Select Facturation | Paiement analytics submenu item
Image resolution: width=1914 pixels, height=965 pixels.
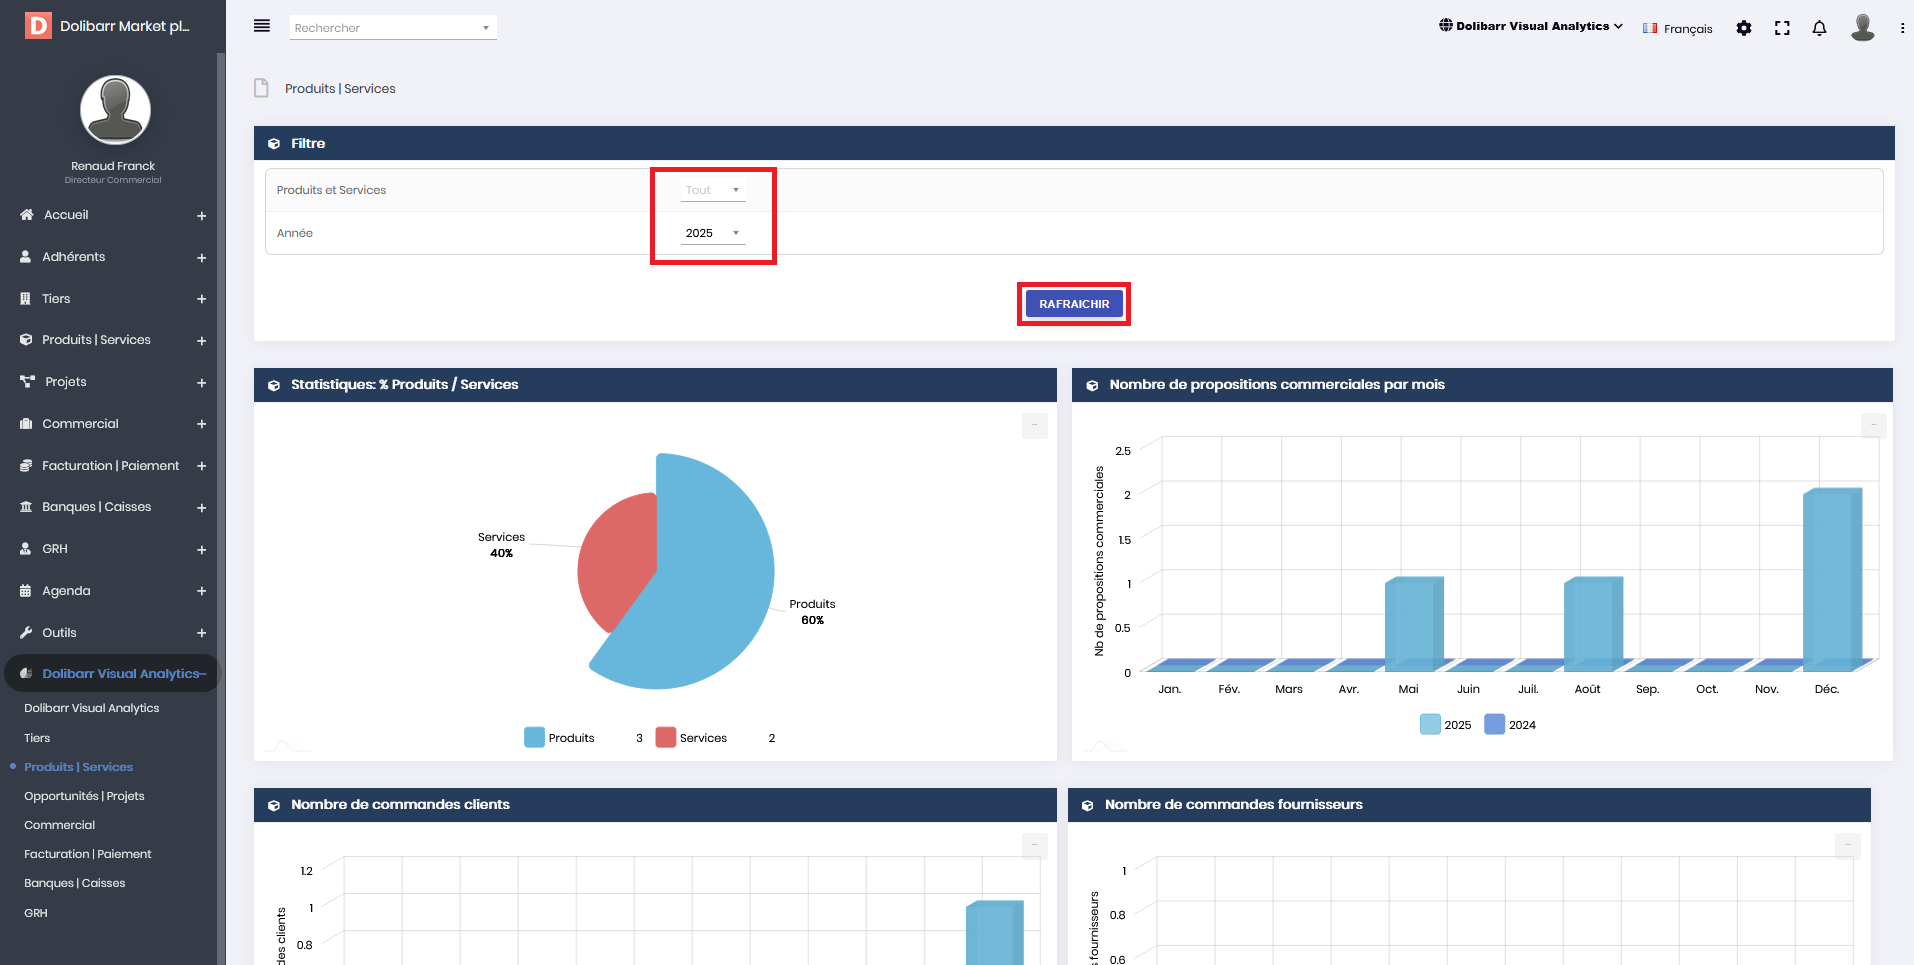pos(88,854)
